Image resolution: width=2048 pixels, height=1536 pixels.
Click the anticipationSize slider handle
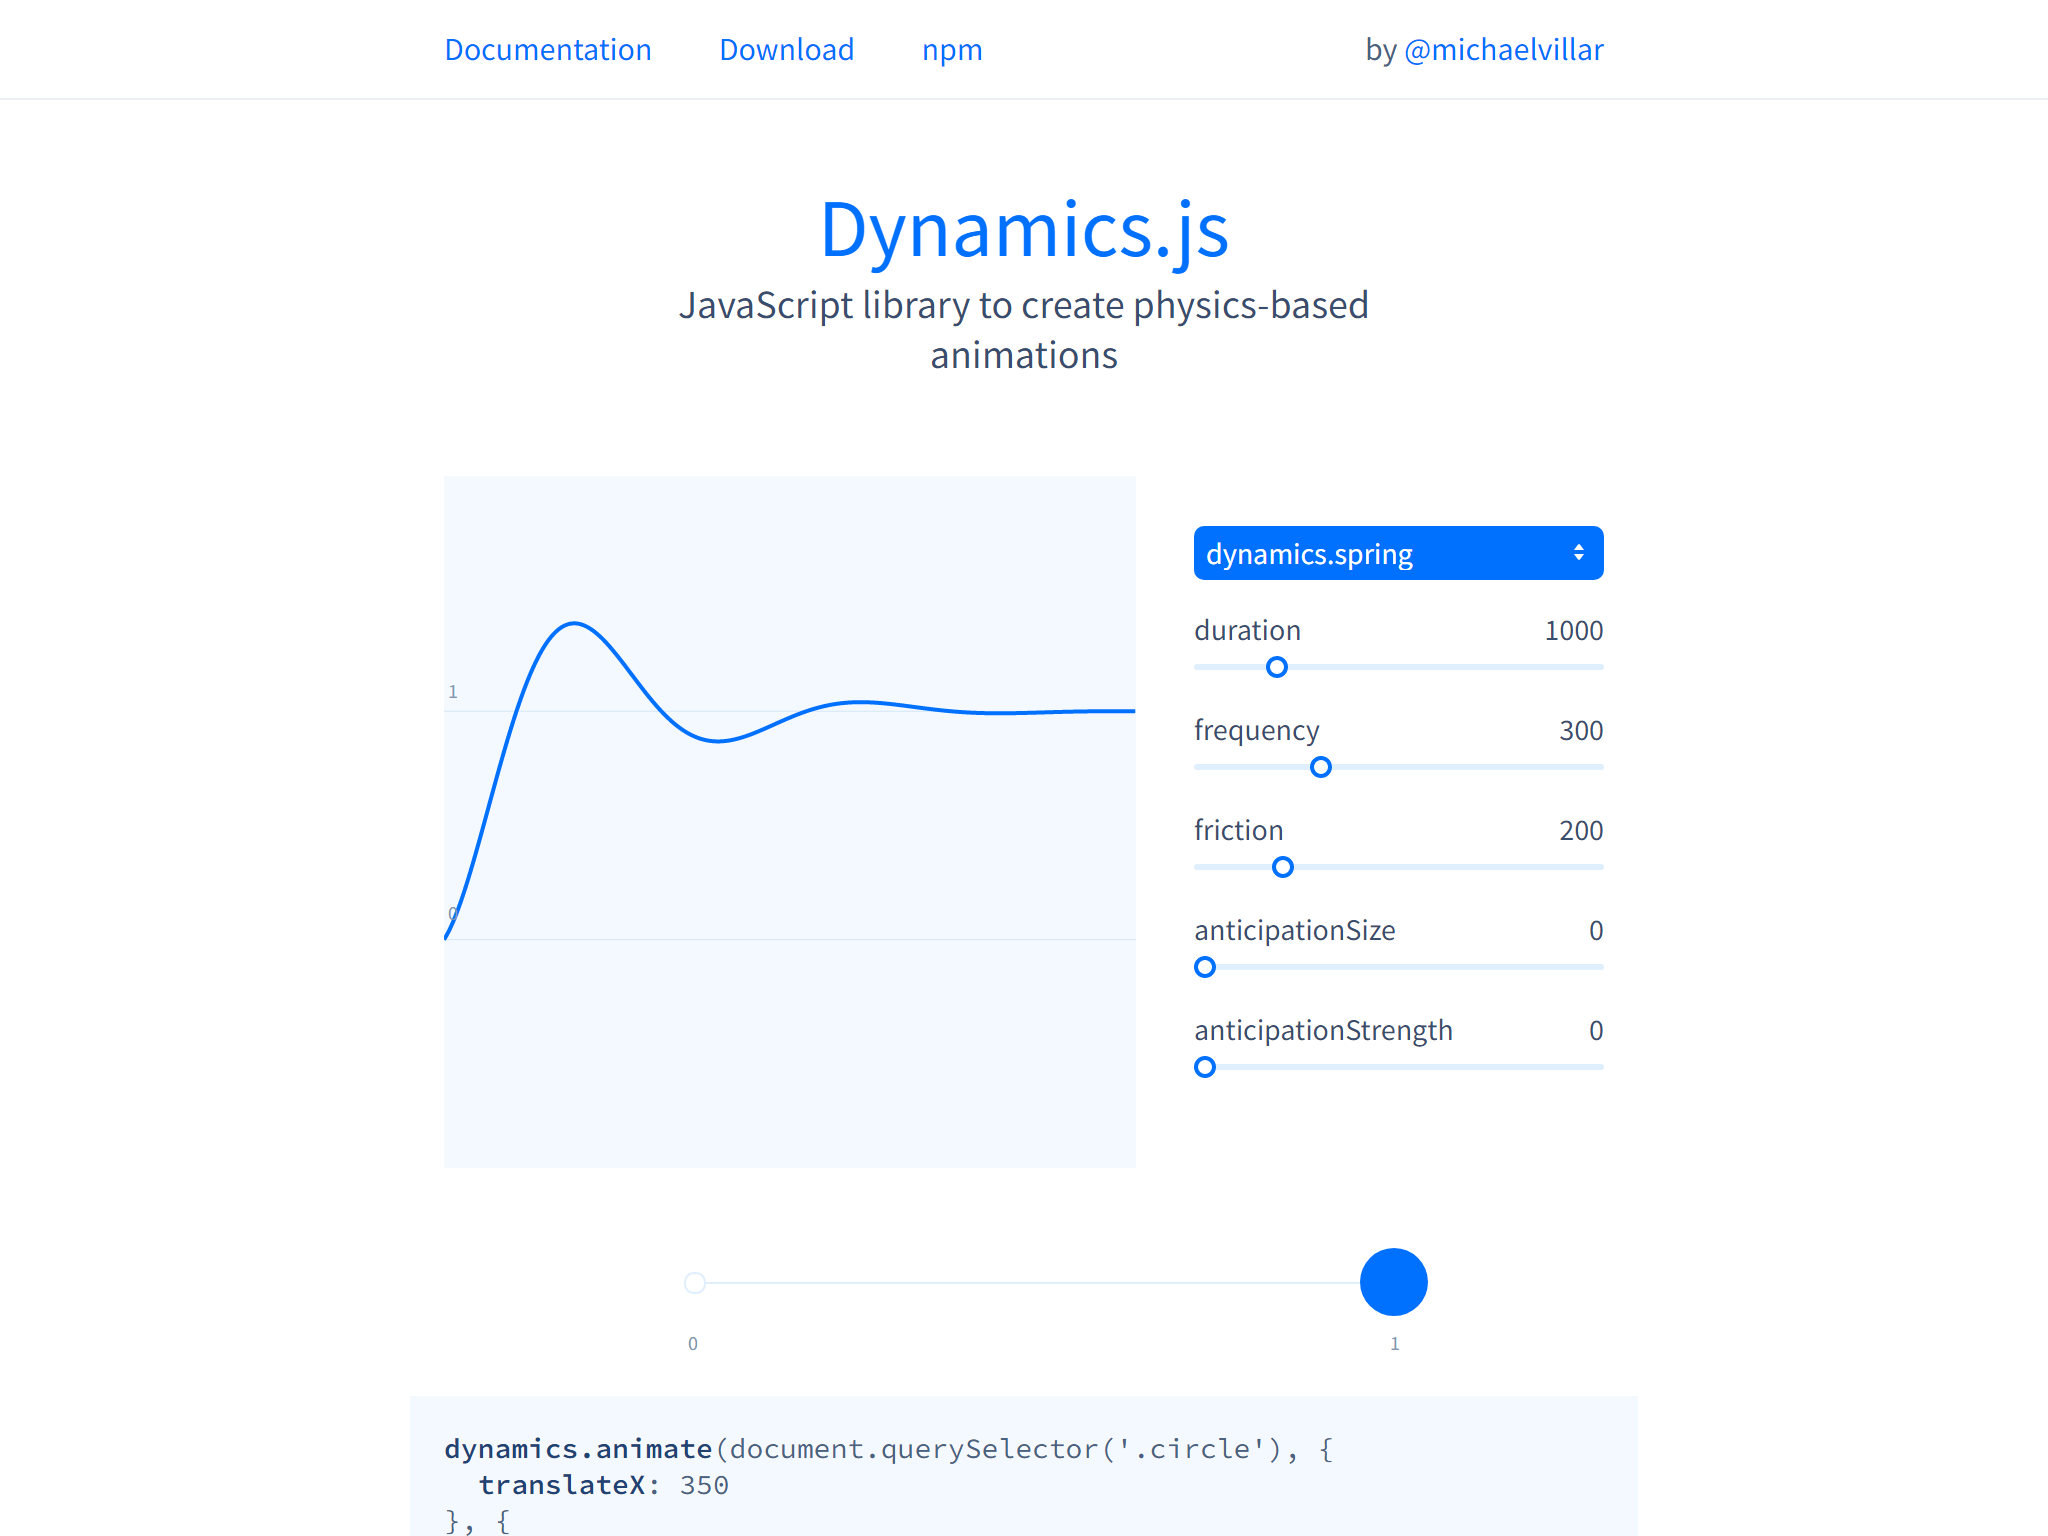(1205, 967)
